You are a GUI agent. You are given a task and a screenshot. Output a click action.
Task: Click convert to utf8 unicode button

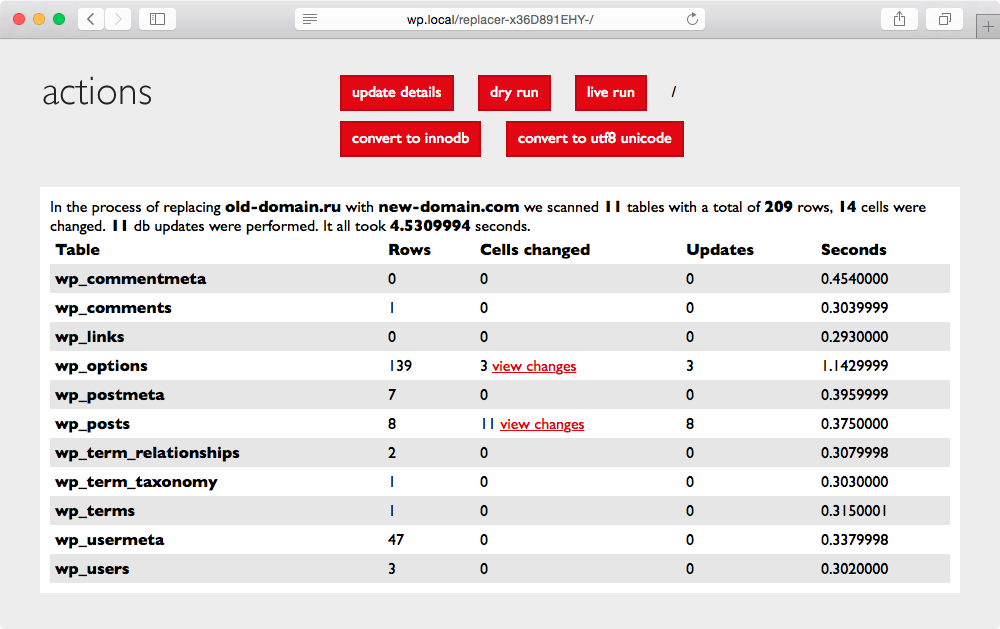tap(594, 138)
